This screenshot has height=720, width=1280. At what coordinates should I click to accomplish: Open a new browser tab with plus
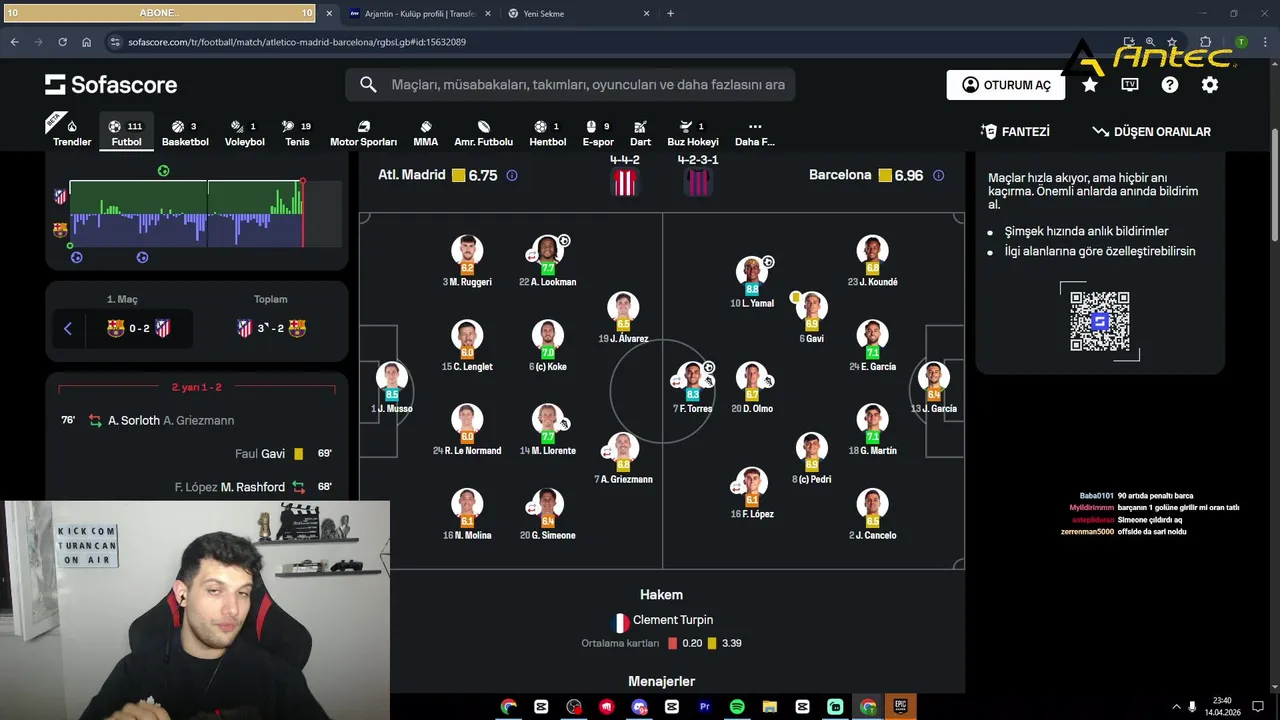(670, 14)
